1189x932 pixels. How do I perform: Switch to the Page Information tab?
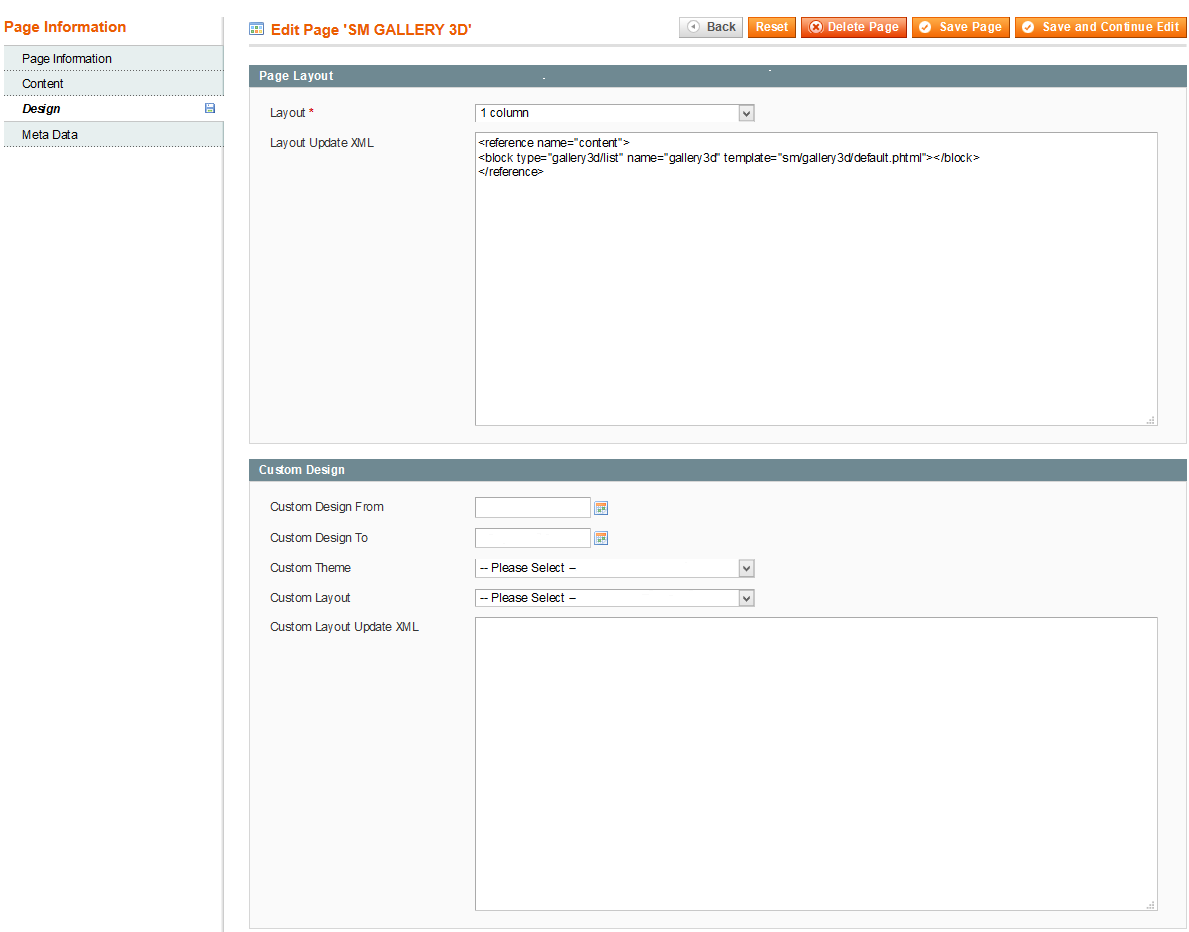(x=114, y=58)
